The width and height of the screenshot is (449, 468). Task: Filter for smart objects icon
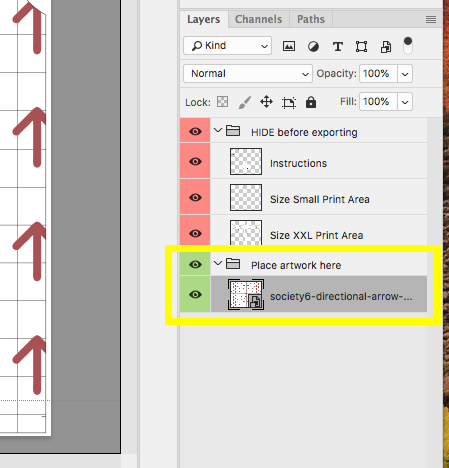386,47
